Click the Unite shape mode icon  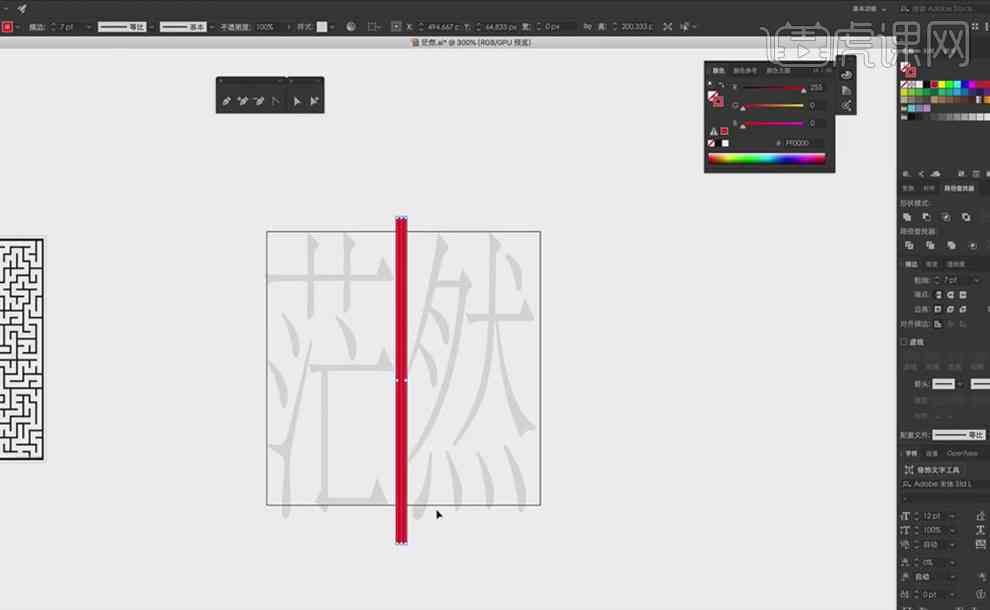point(907,217)
